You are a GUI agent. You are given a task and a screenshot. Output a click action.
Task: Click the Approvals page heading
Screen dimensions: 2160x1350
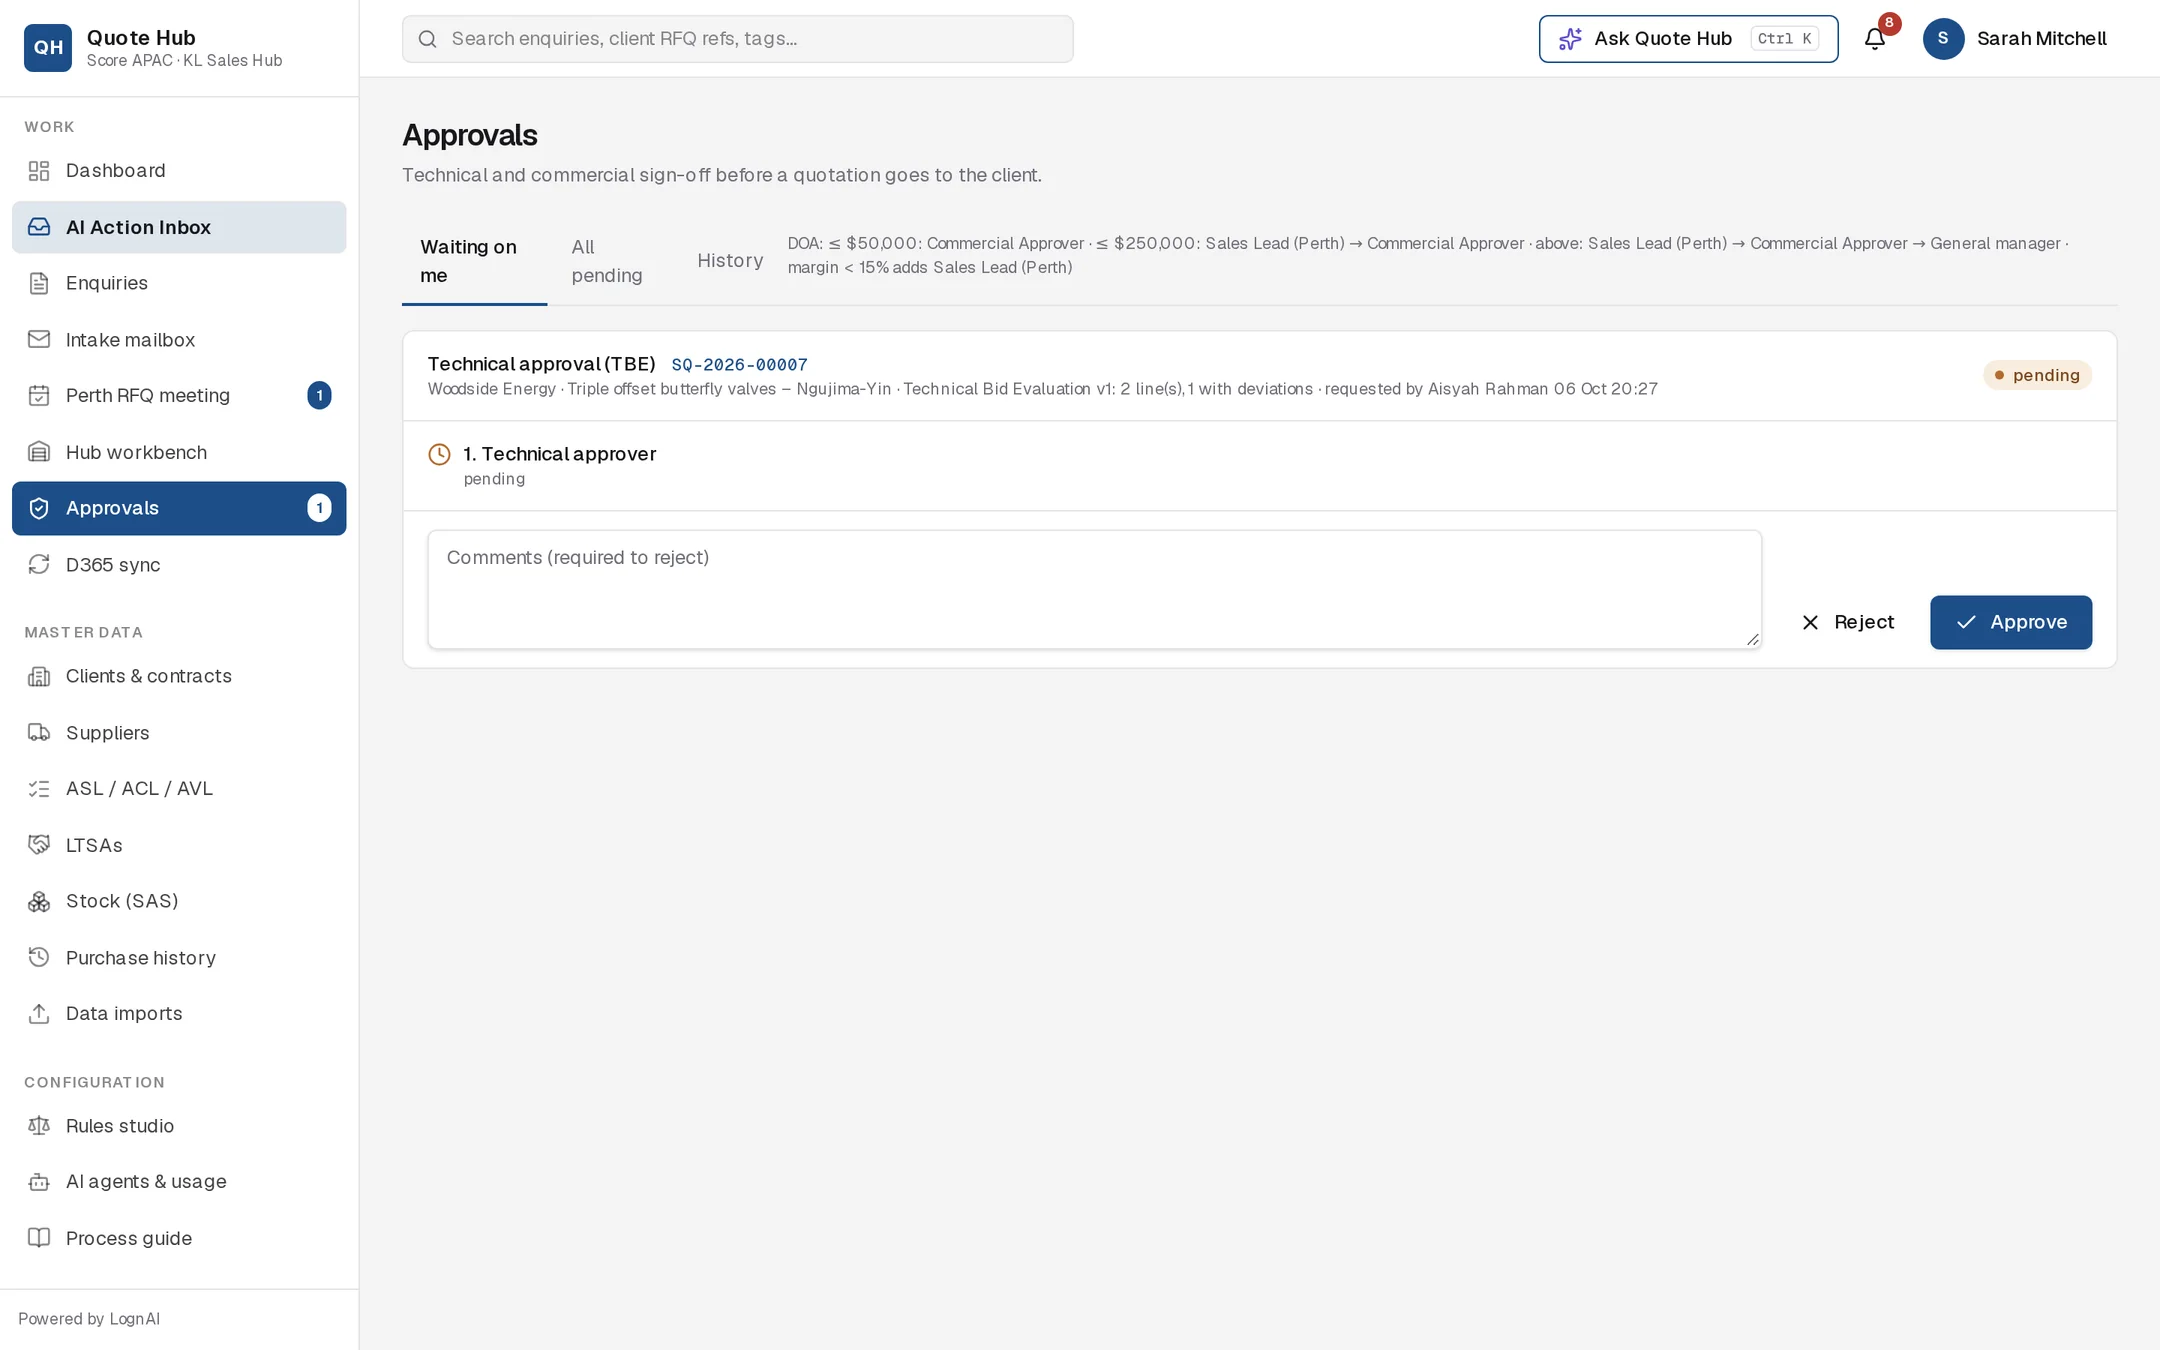point(469,135)
